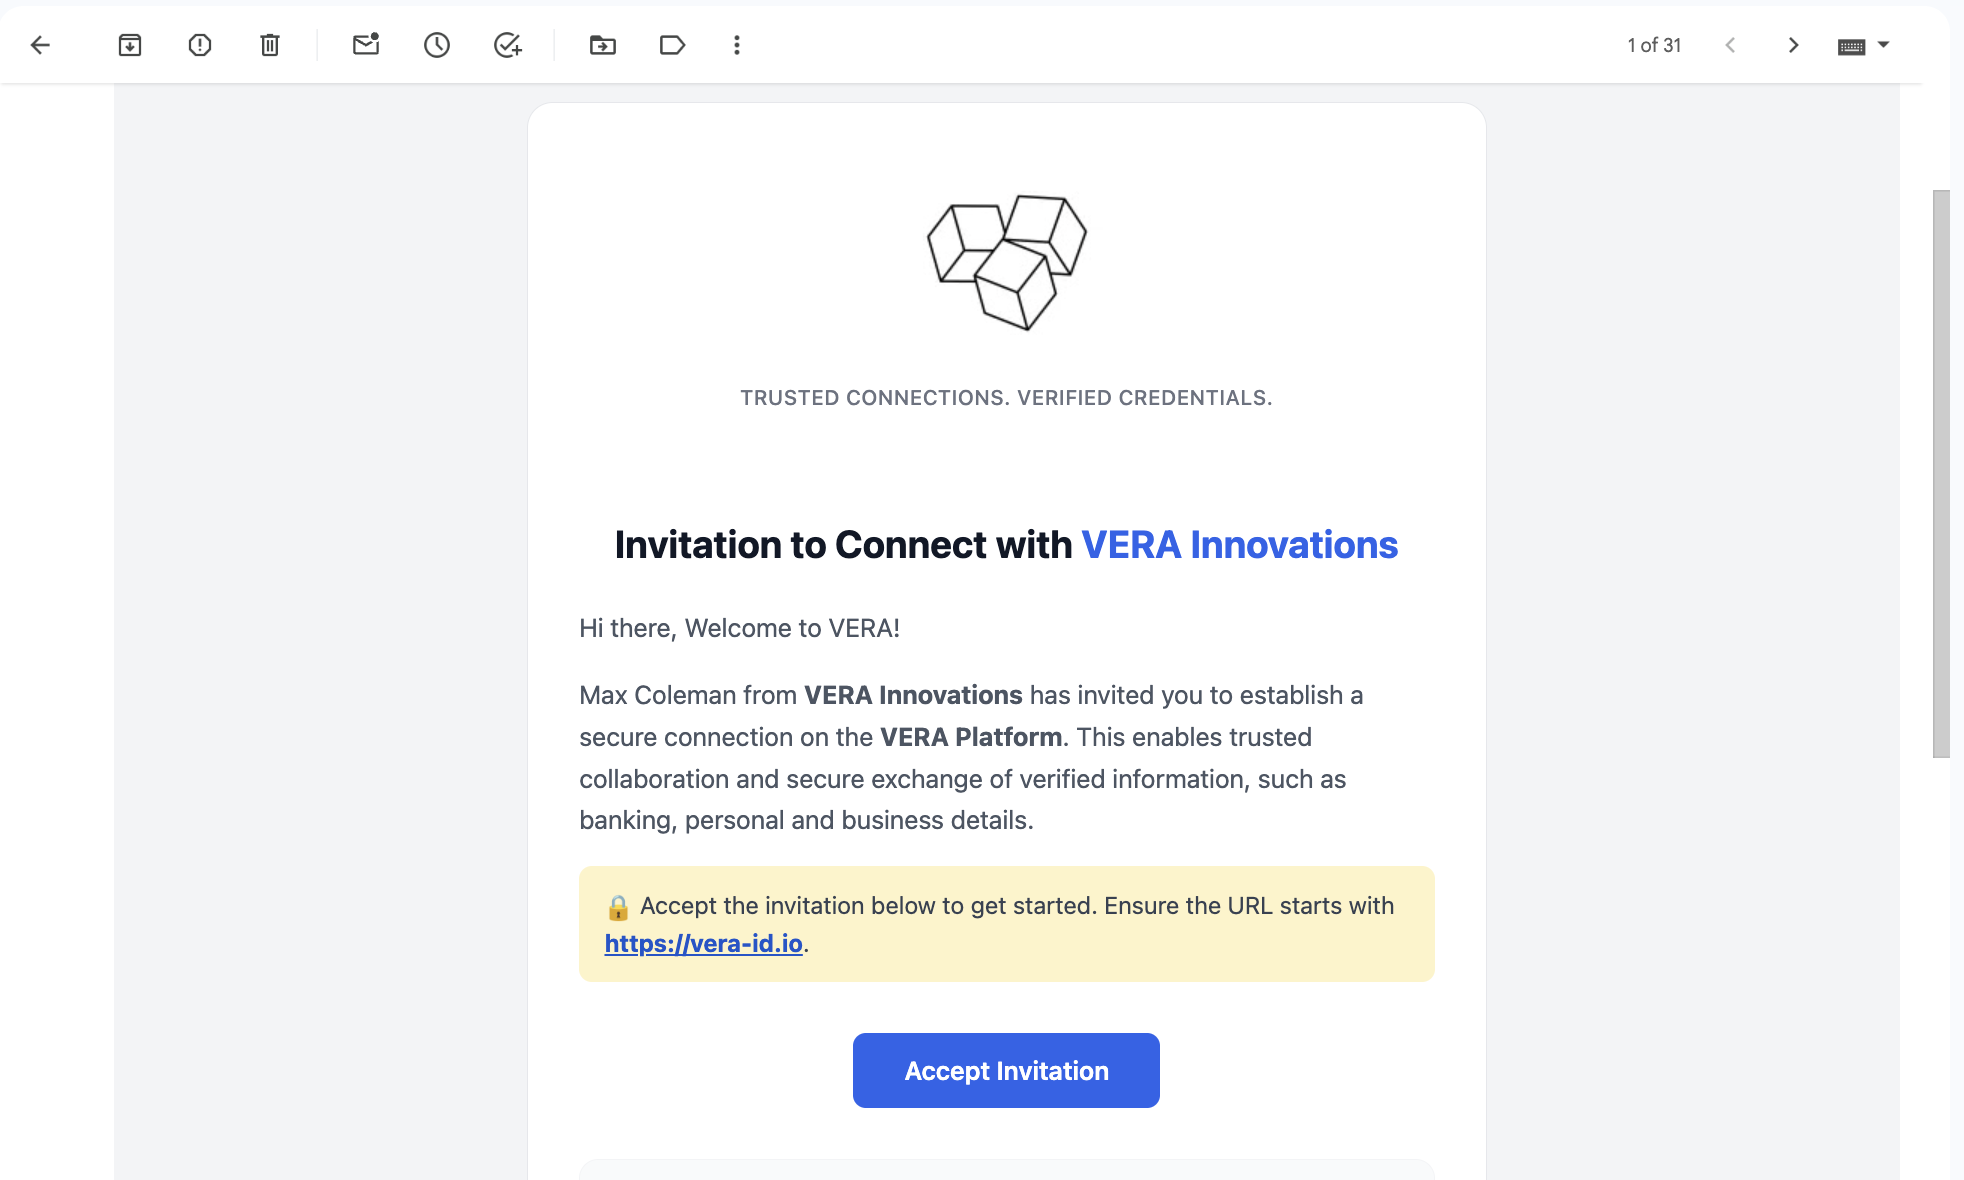Apply a label to this email
The height and width of the screenshot is (1180, 1964).
671,44
